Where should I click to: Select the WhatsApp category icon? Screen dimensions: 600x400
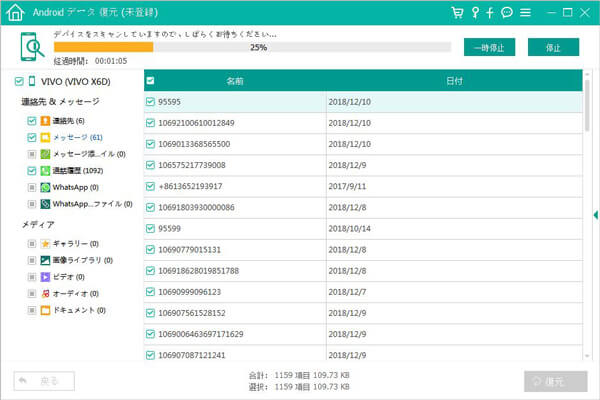[x=45, y=187]
